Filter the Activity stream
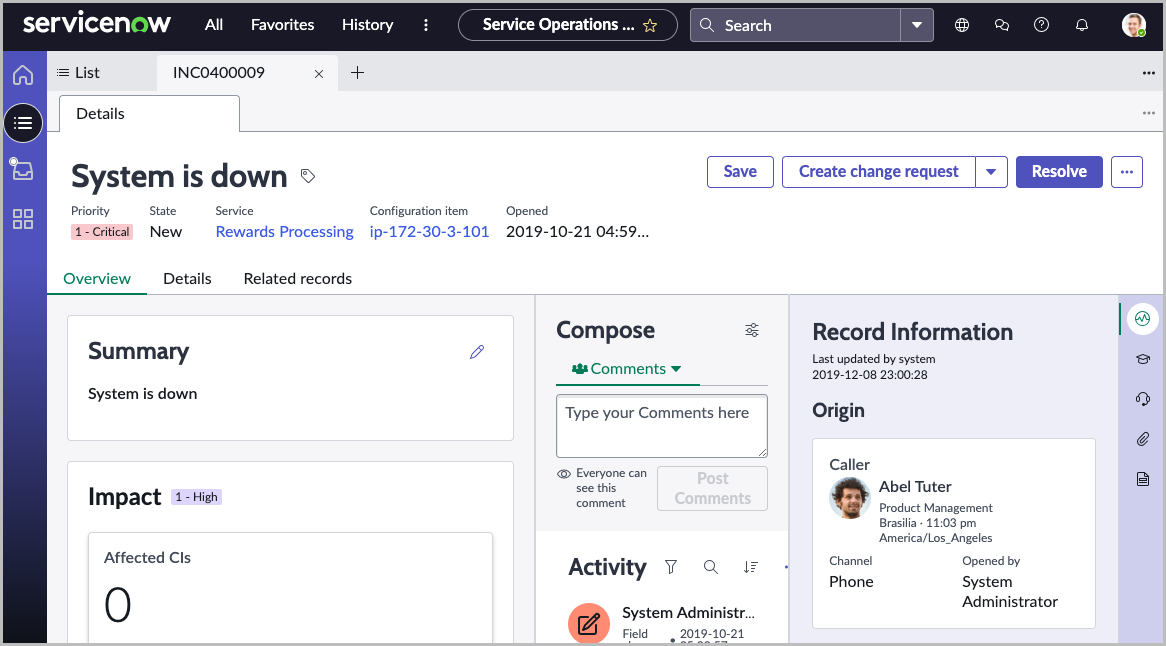Image resolution: width=1166 pixels, height=646 pixels. [670, 567]
